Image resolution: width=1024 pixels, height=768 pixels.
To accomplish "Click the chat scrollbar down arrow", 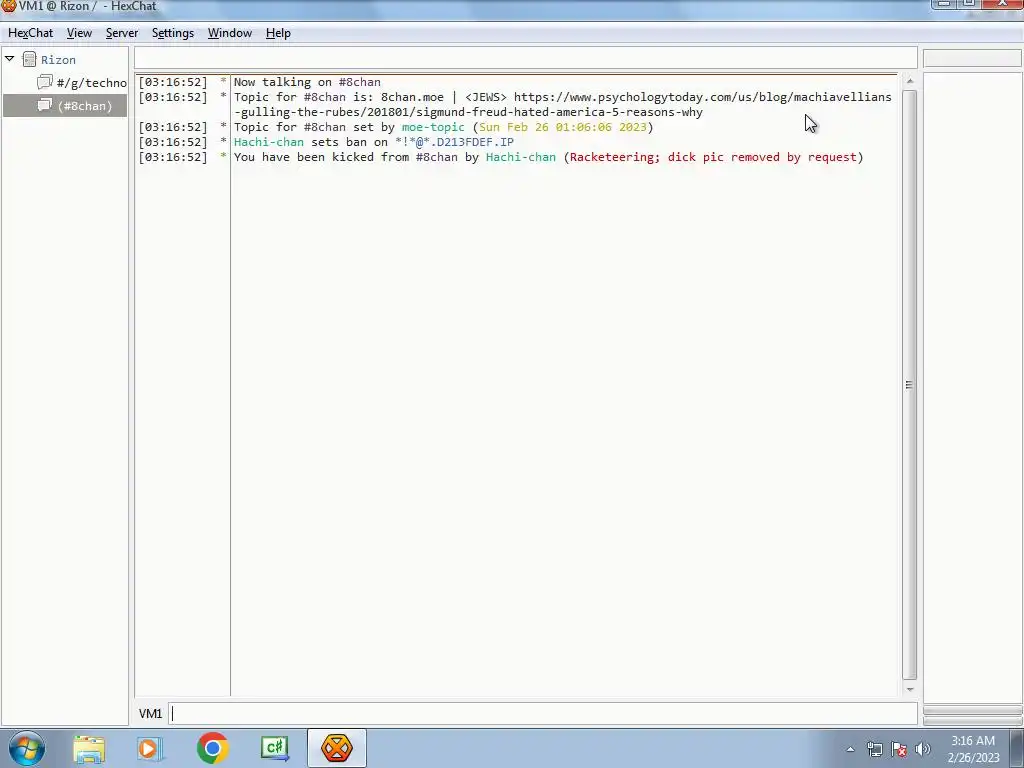I will pyautogui.click(x=910, y=689).
